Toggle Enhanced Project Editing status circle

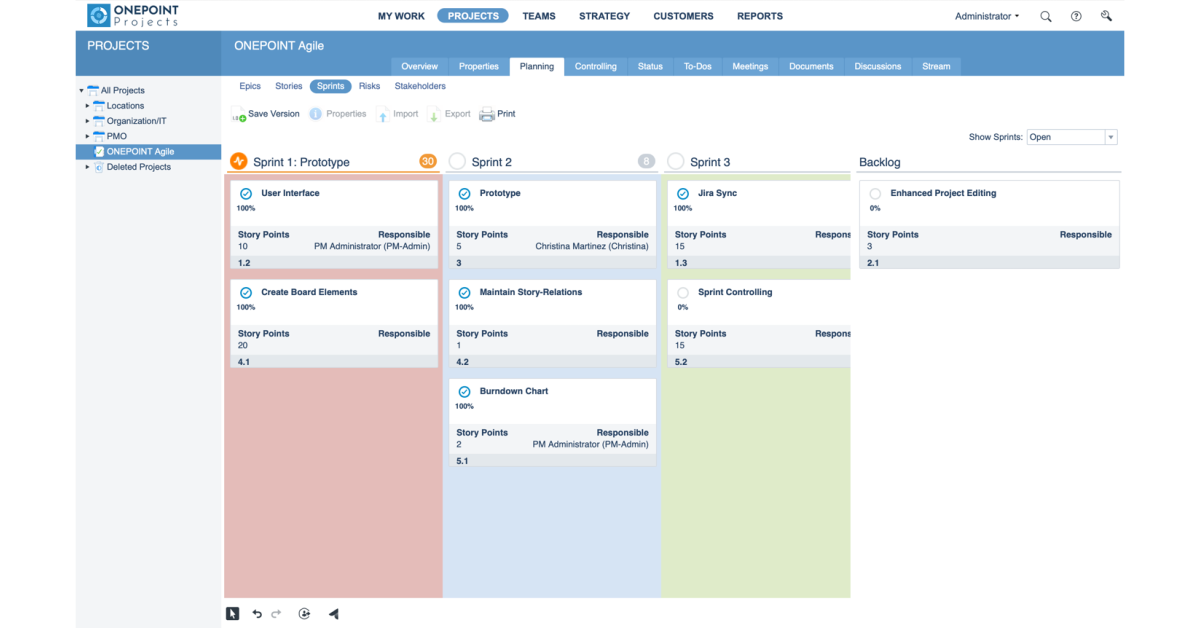point(875,193)
